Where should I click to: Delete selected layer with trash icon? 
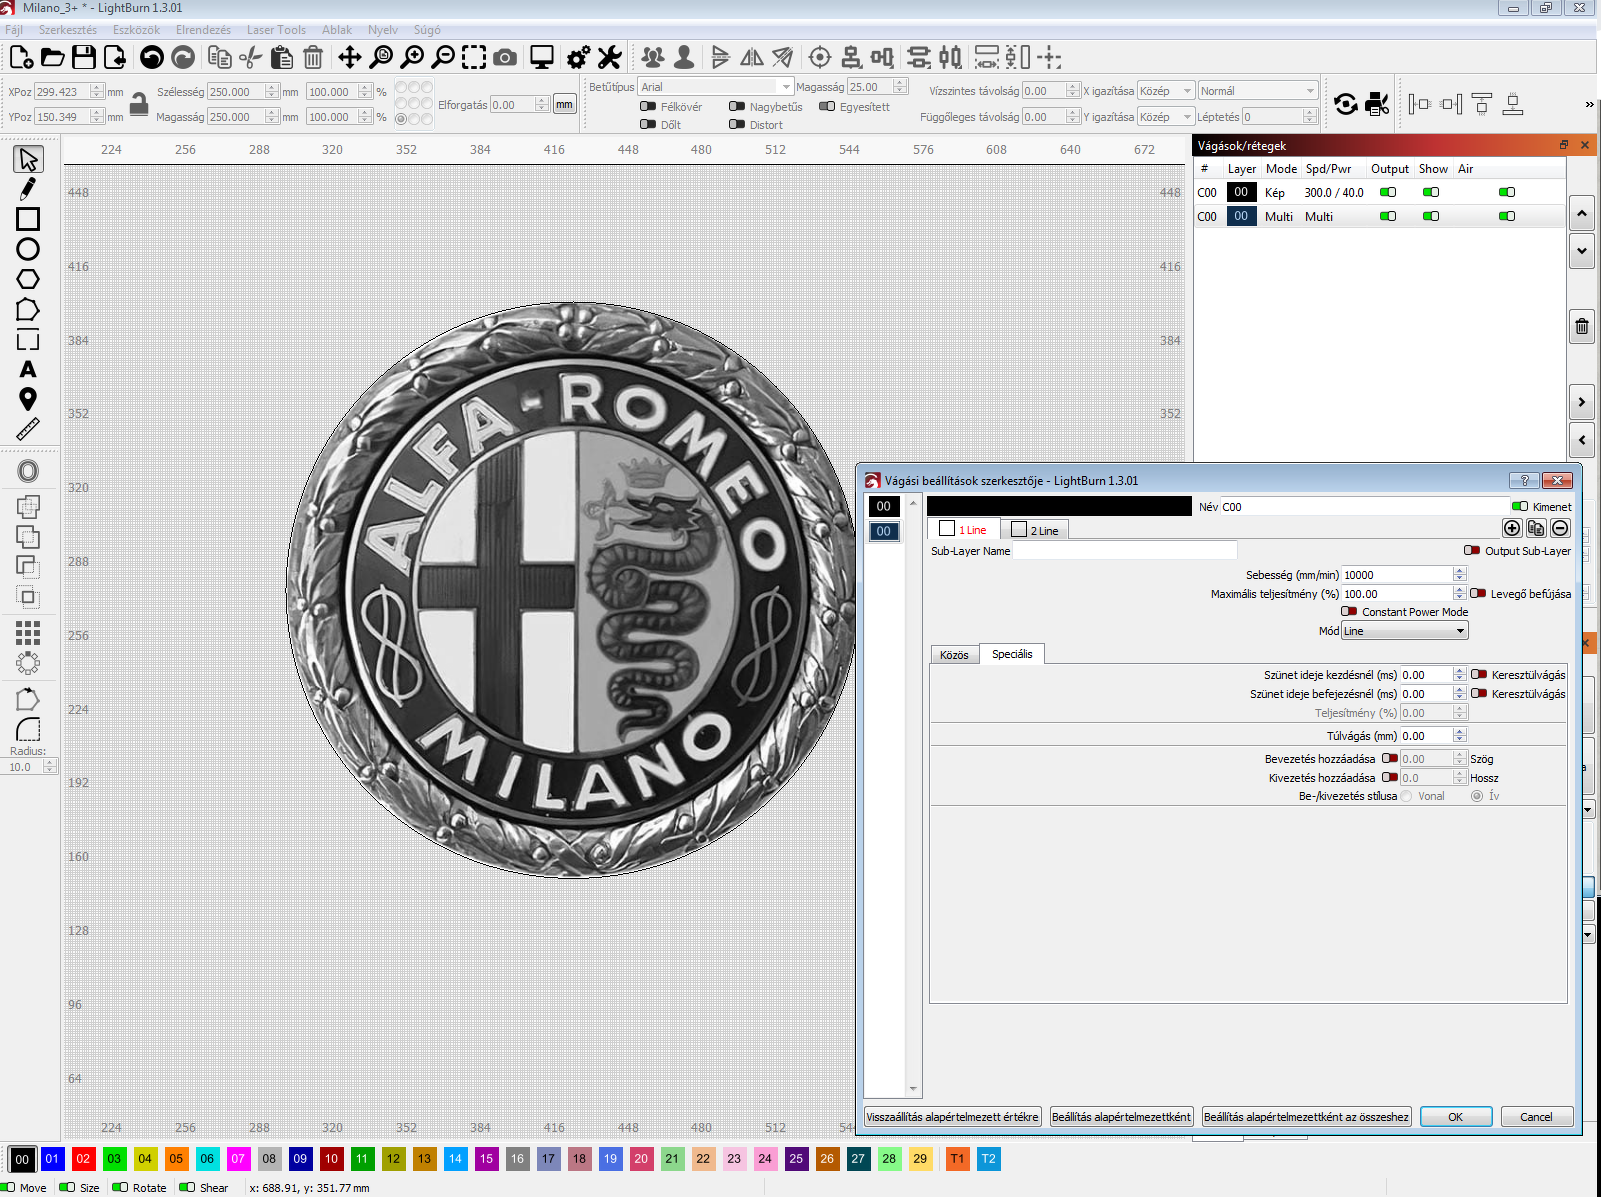tap(1582, 326)
